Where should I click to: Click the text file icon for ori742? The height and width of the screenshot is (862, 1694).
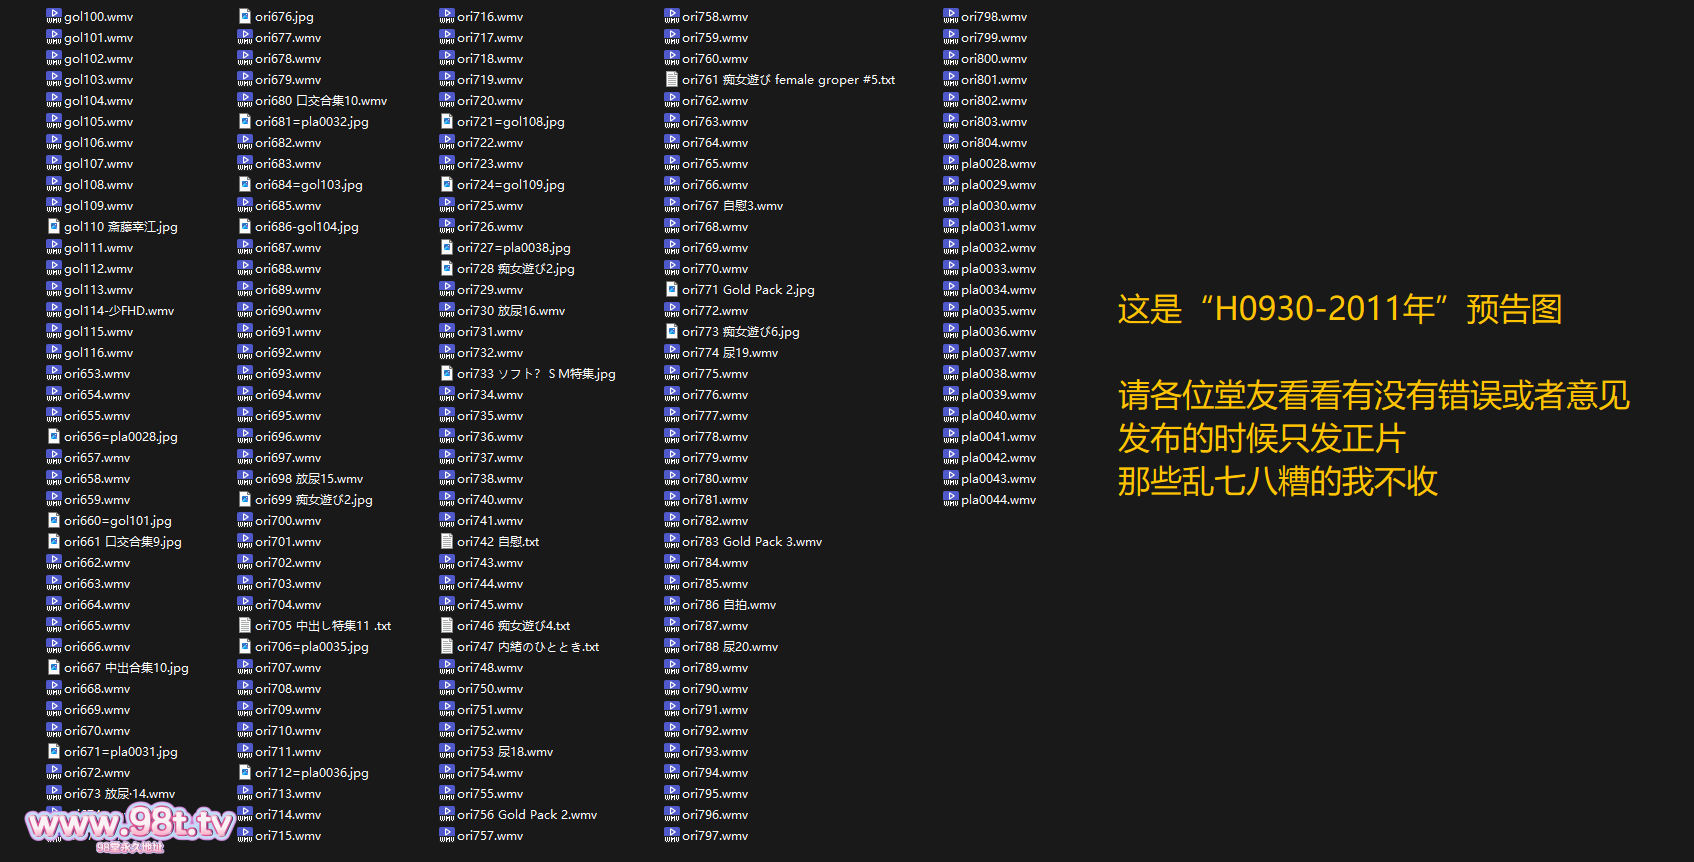447,541
